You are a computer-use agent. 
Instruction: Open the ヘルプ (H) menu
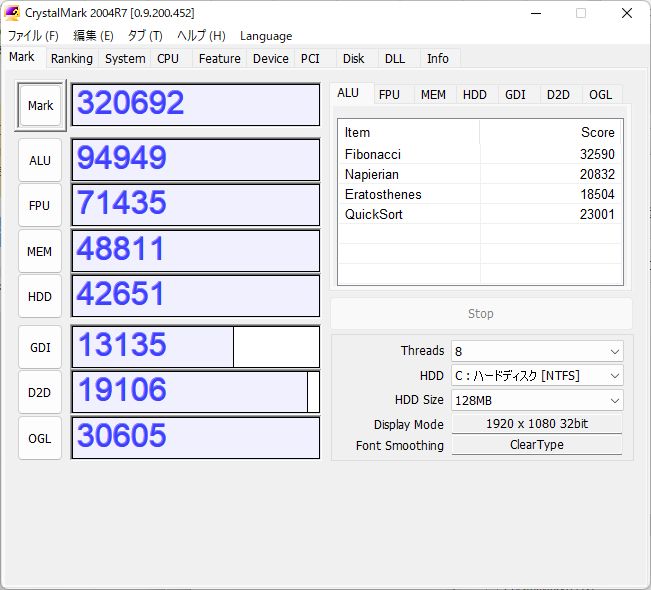201,36
